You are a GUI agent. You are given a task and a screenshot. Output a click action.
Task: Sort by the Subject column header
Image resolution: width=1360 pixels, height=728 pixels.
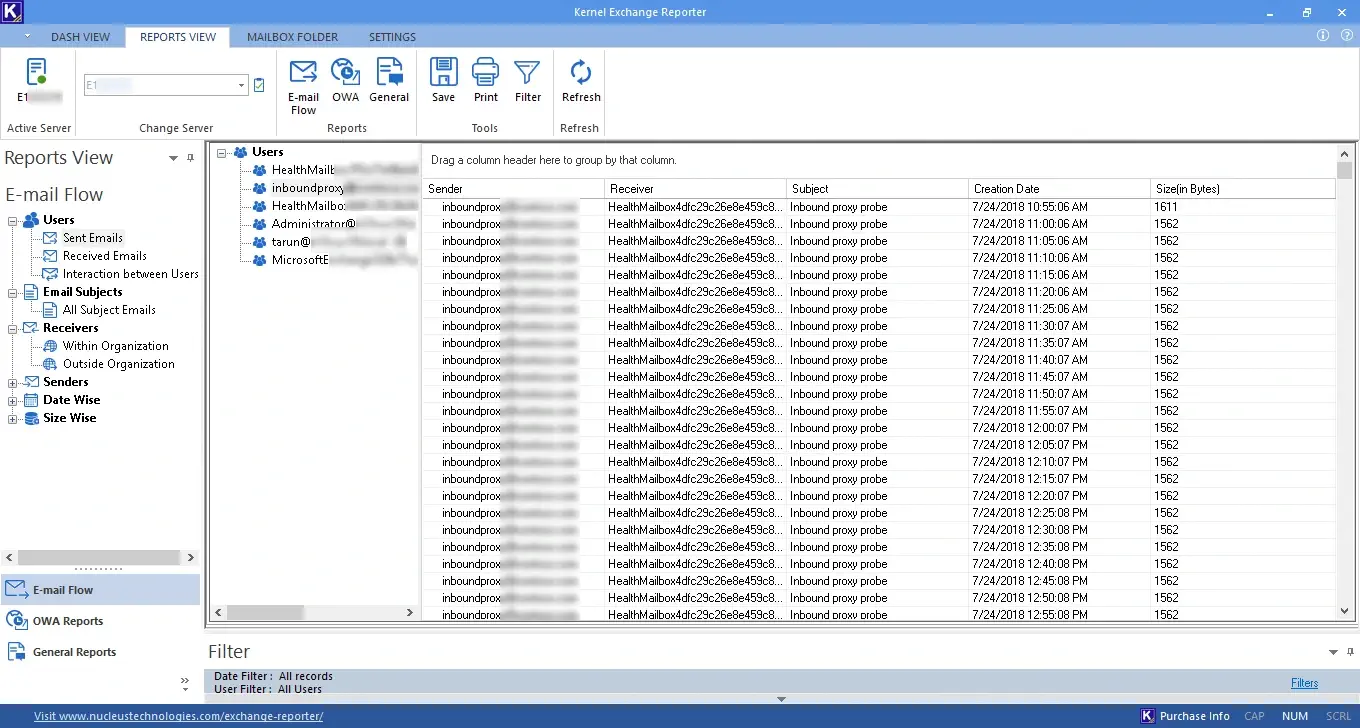pyautogui.click(x=877, y=189)
